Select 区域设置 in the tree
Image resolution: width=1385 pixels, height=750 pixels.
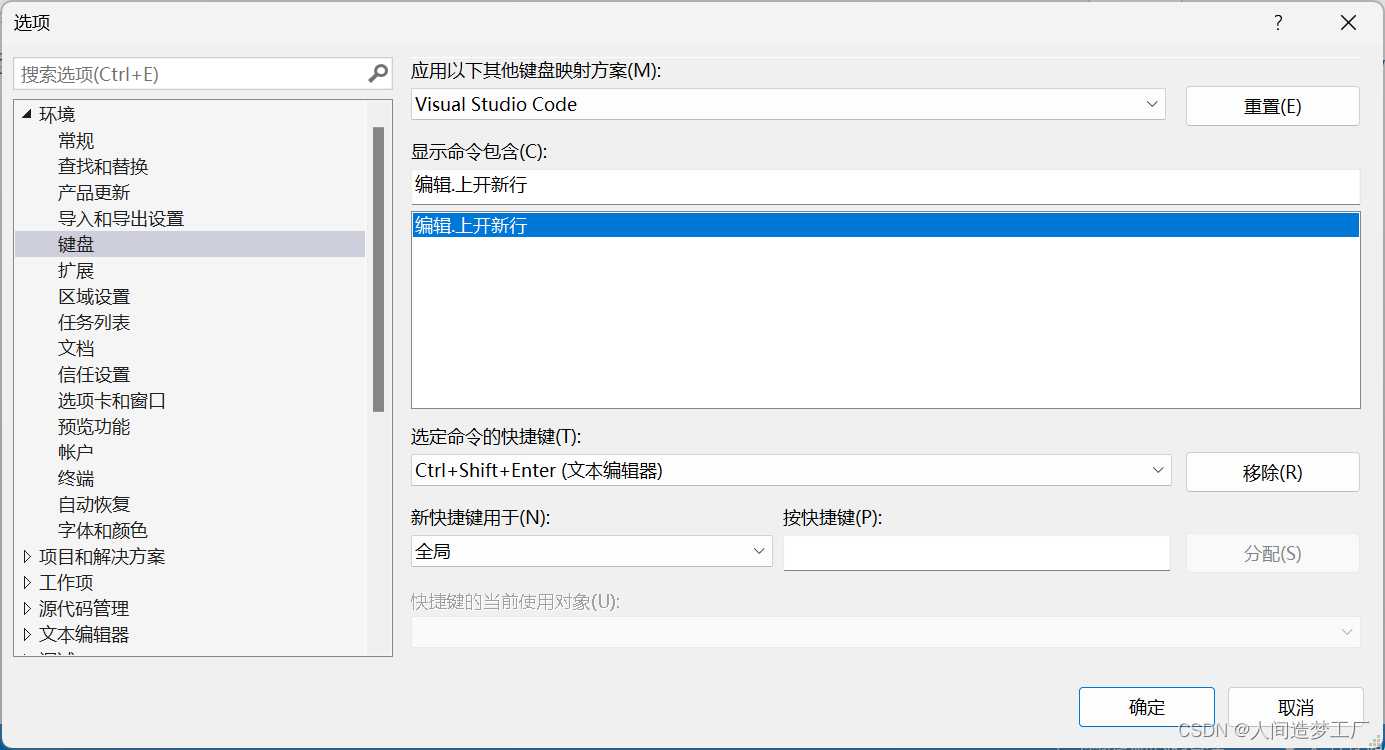click(x=94, y=297)
